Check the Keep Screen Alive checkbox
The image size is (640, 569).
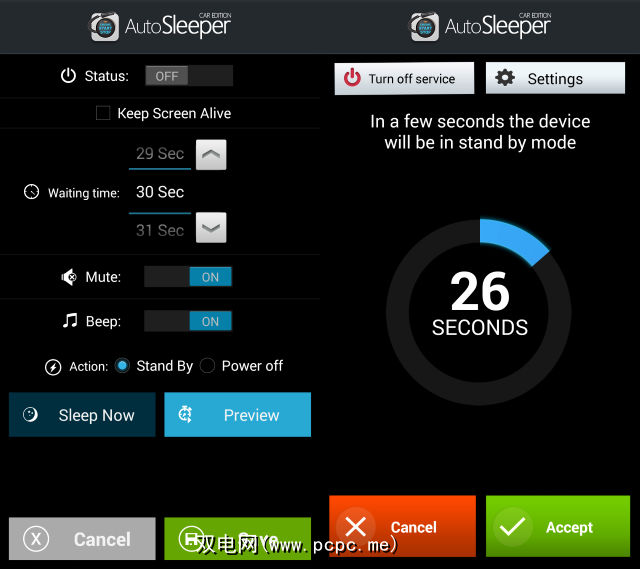(103, 113)
